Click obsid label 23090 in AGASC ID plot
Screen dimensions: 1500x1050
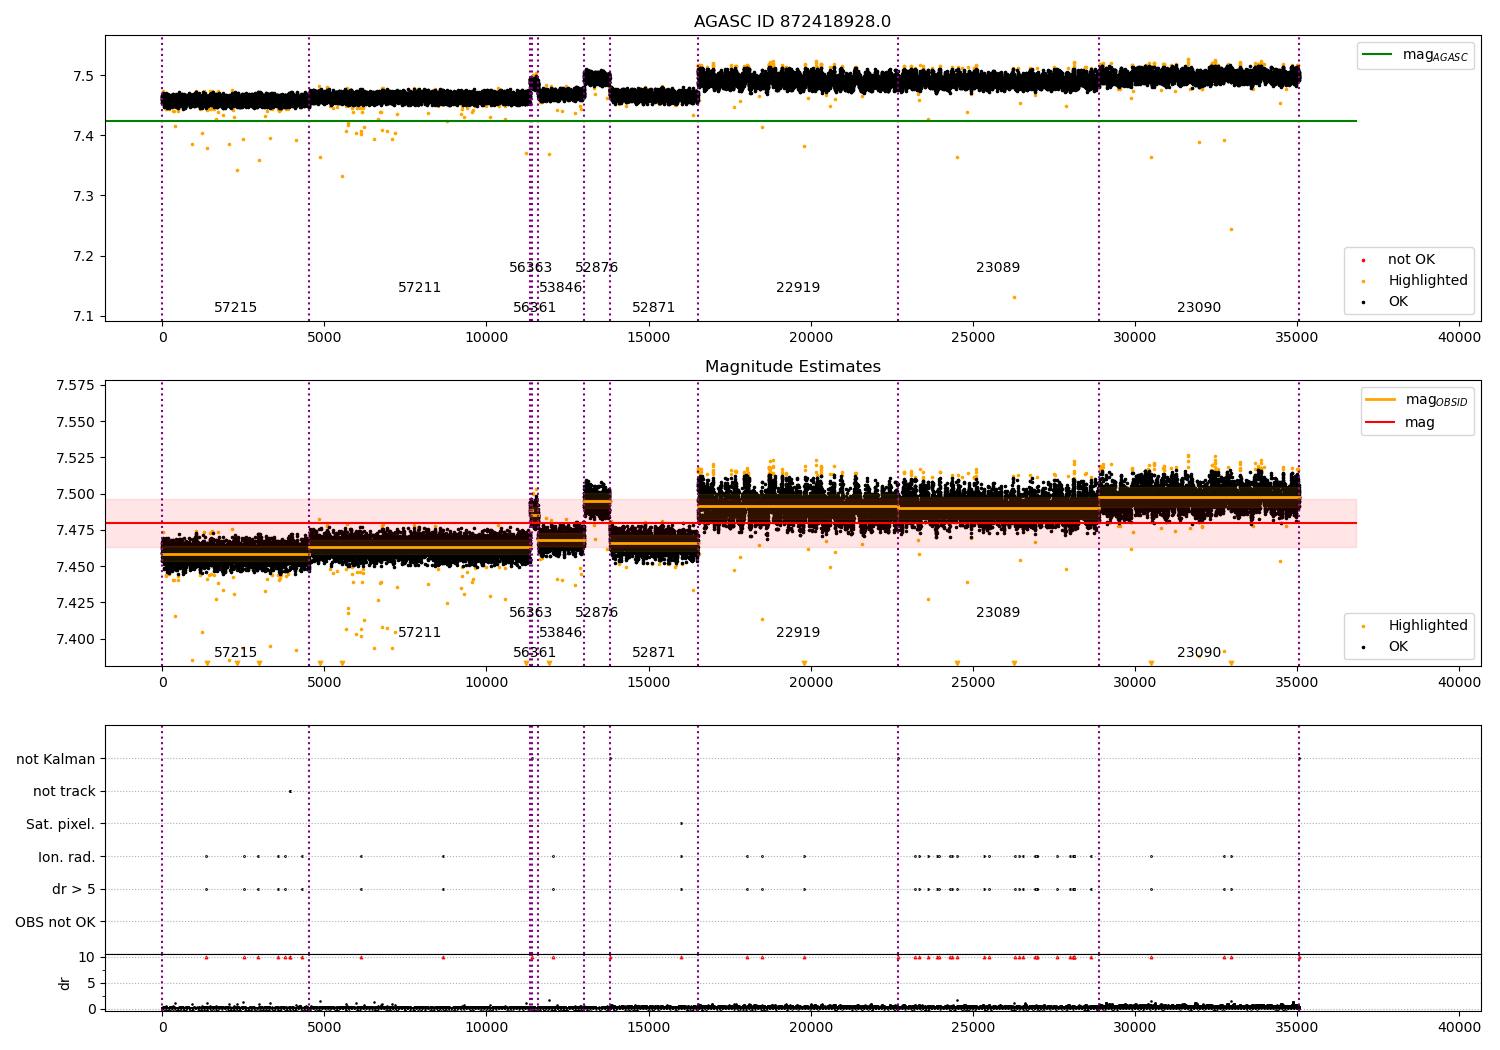pos(1199,308)
